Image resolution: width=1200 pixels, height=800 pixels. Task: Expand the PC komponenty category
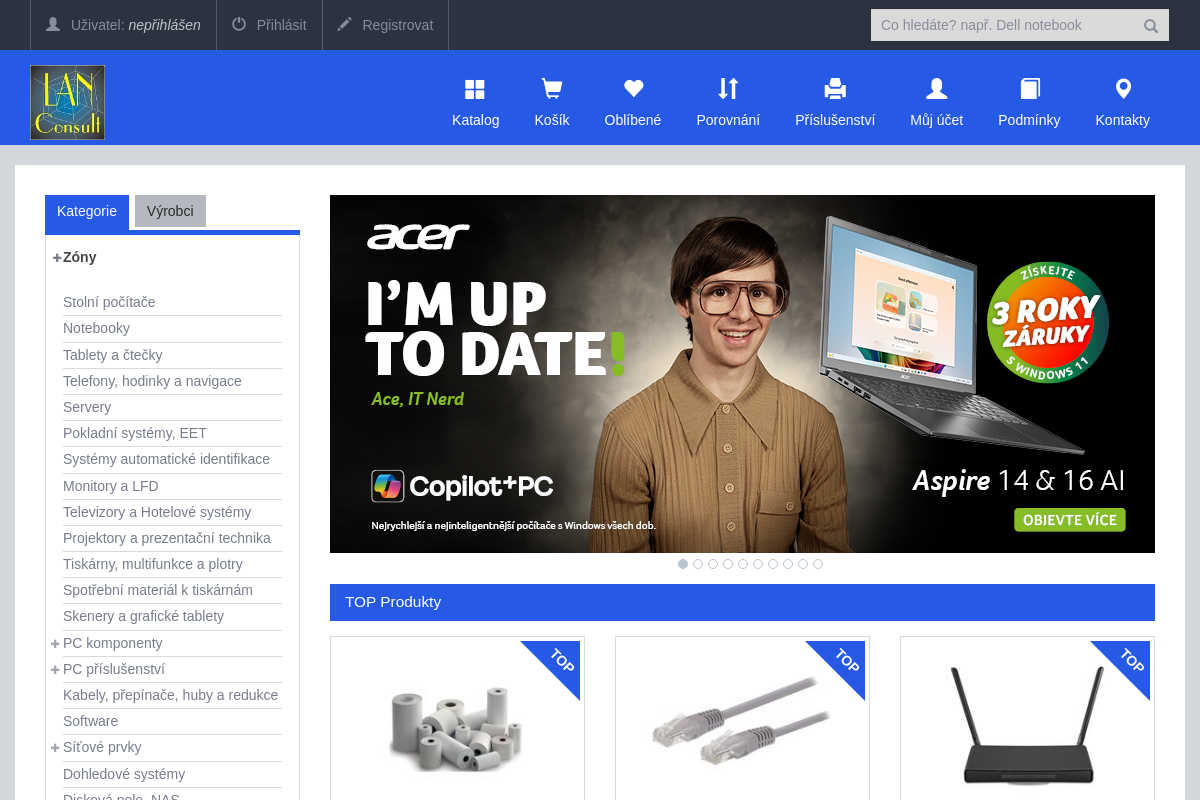point(56,643)
